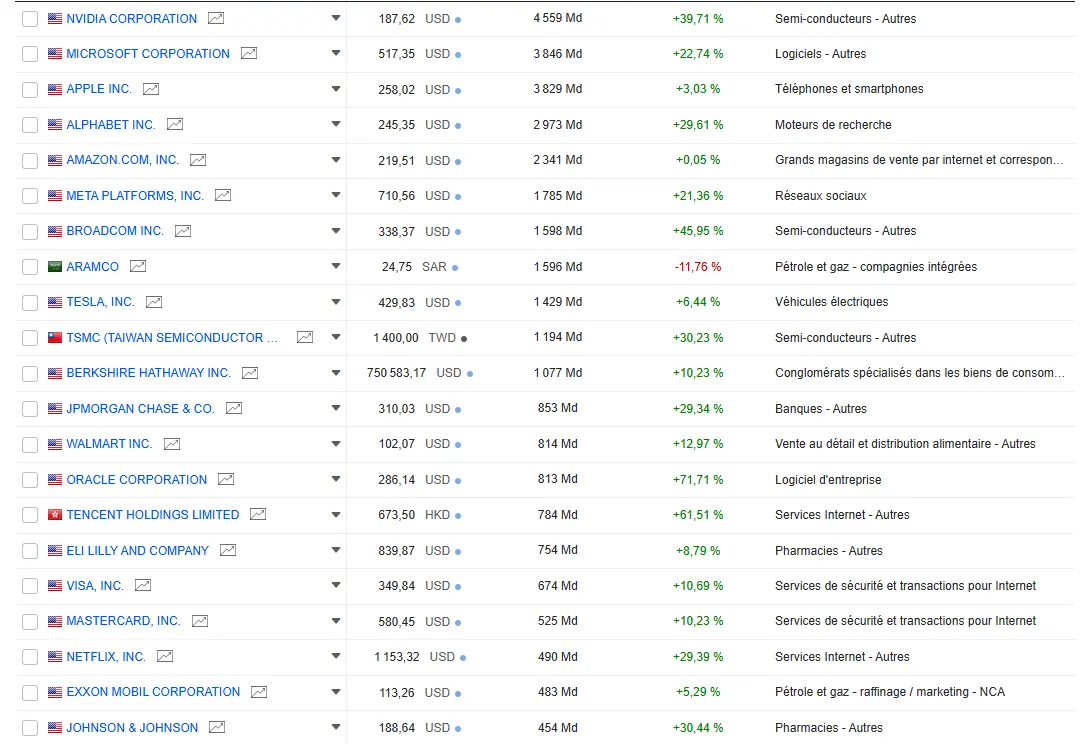Screen dimensions: 1080x744
Task: Show chart icon for BERKSHIRE HATHAWAY INC.
Action: tap(250, 373)
